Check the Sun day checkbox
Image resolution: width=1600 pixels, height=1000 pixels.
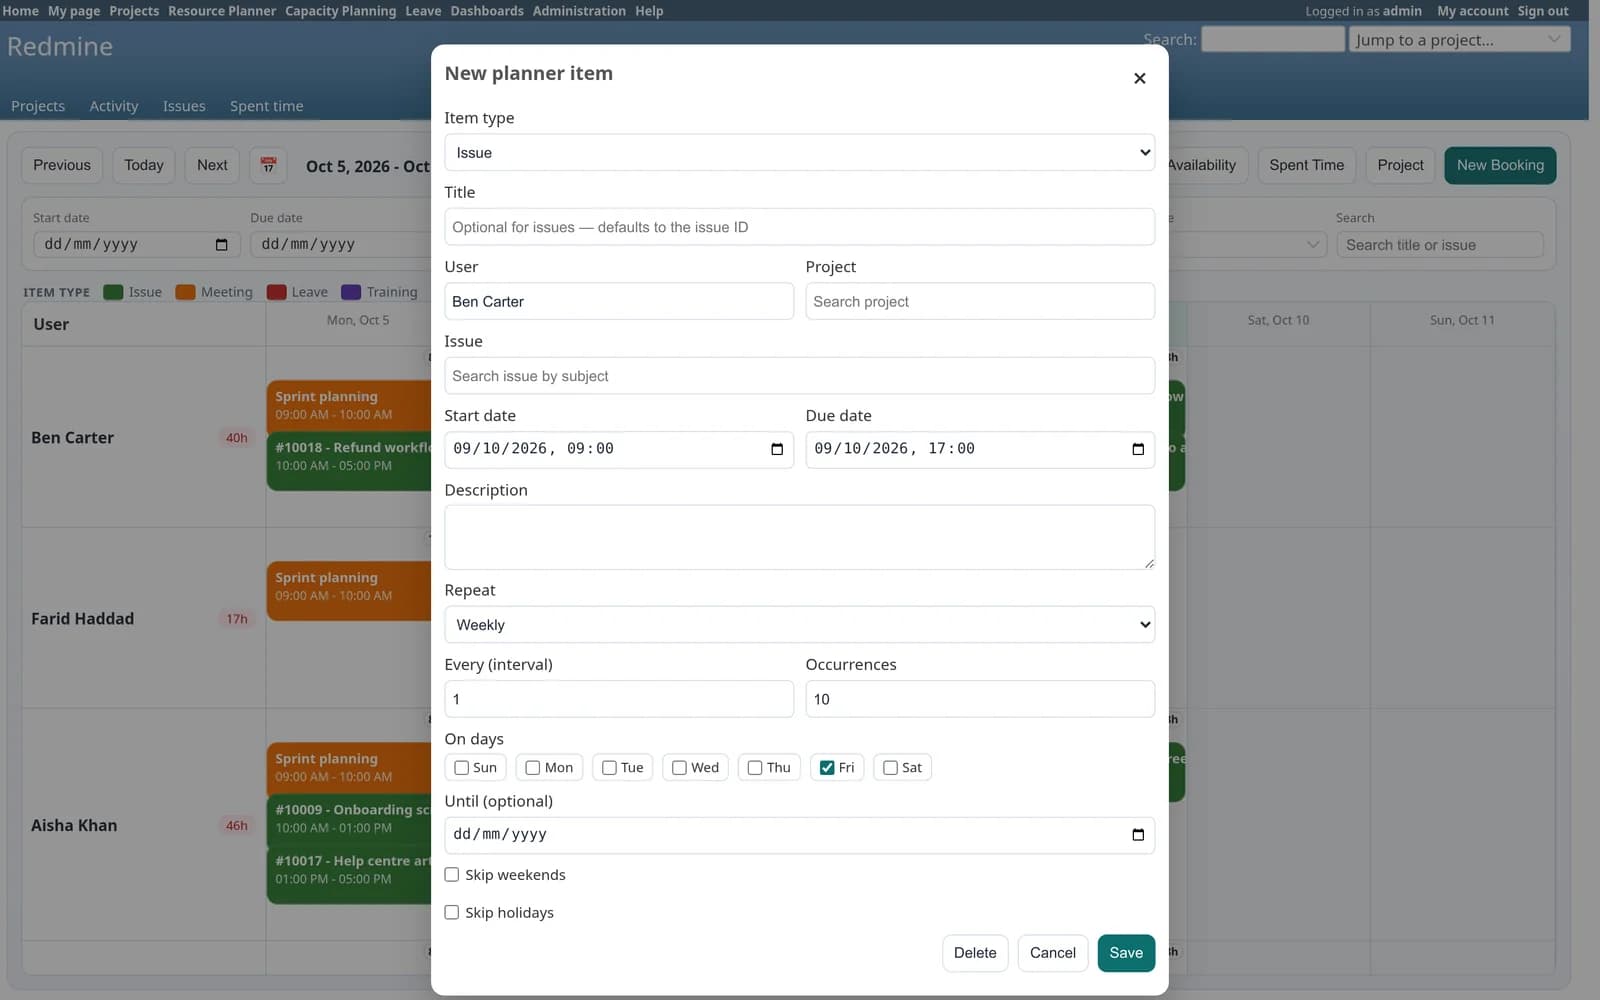click(461, 768)
